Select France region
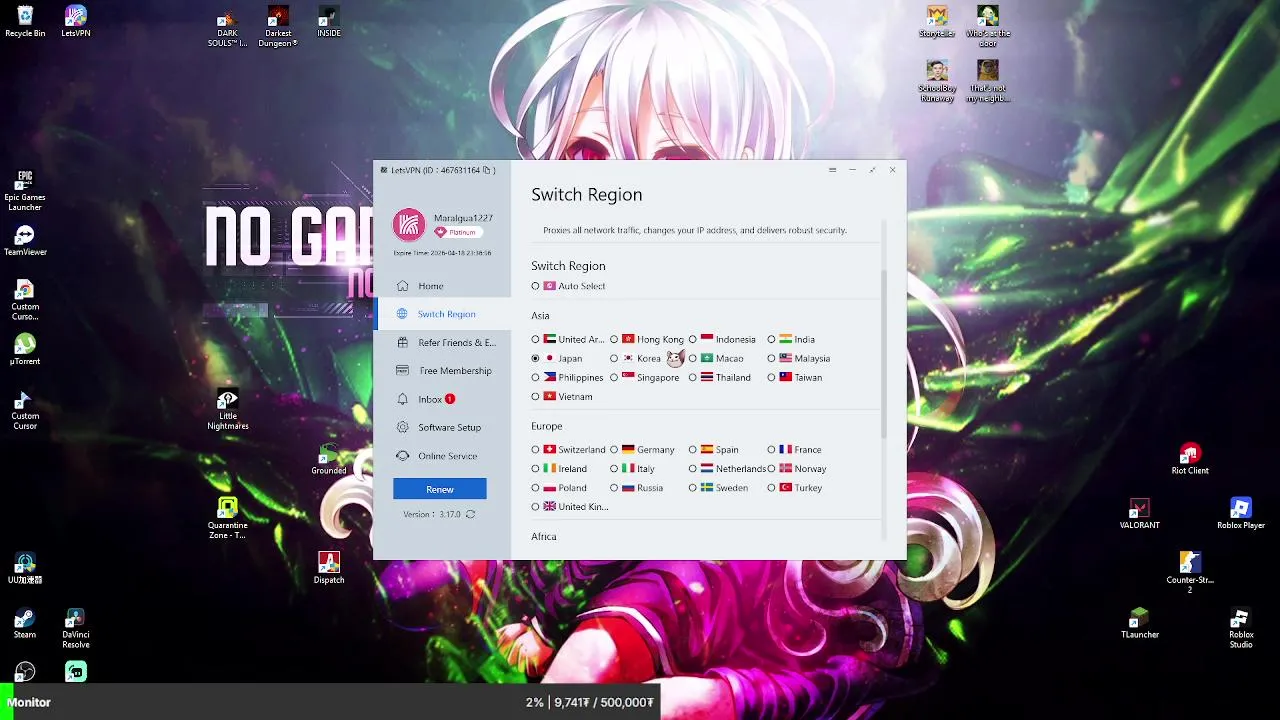This screenshot has width=1280, height=720. tap(795, 449)
